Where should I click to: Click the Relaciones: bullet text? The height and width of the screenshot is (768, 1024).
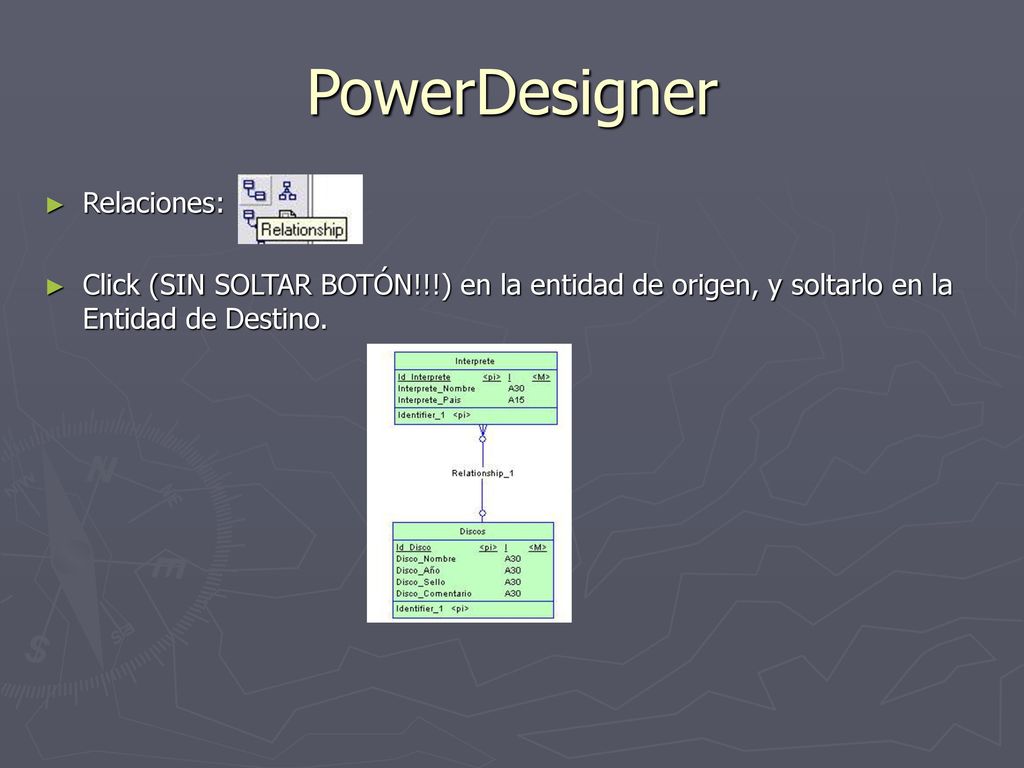click(x=153, y=203)
